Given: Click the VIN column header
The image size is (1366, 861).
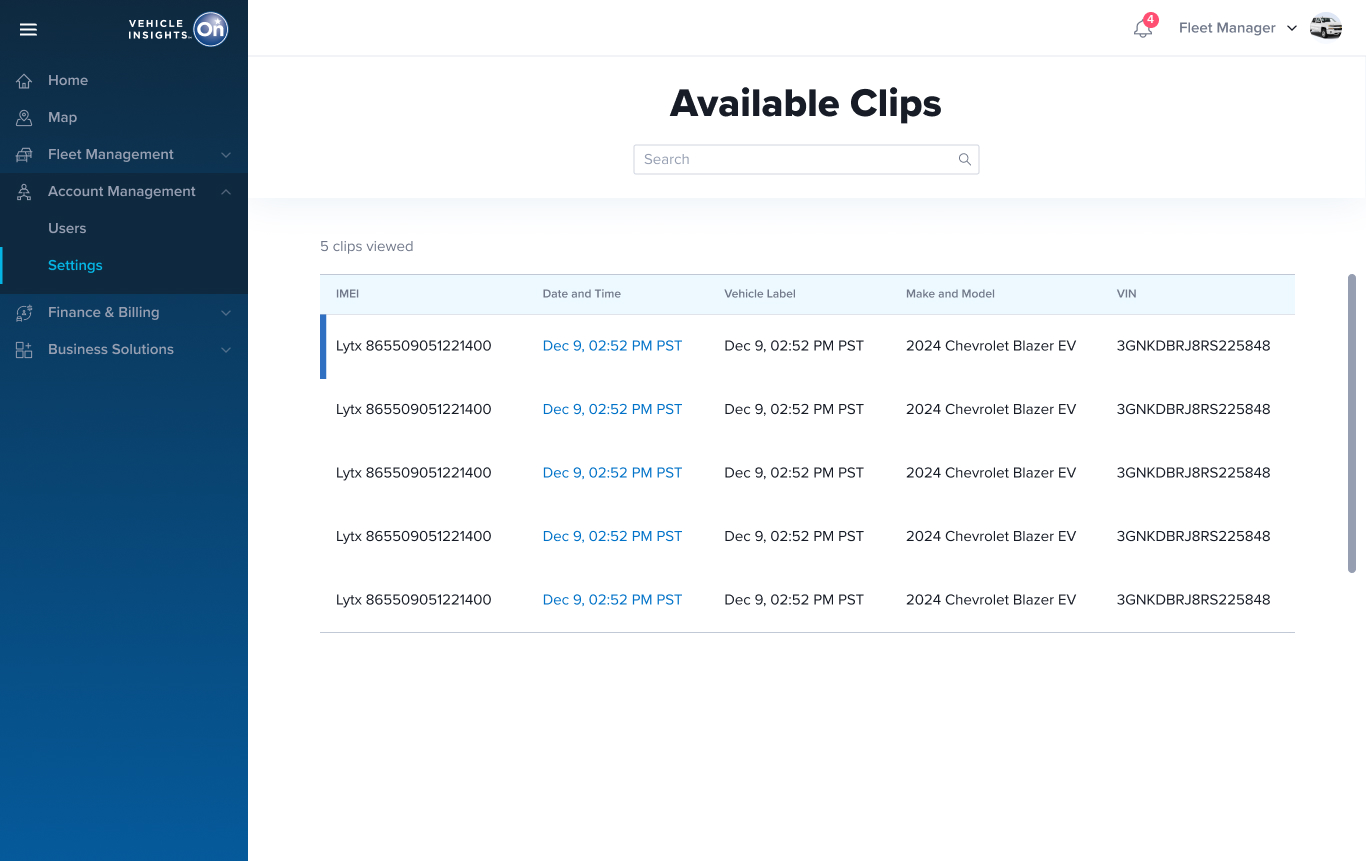Looking at the screenshot, I should tap(1126, 294).
